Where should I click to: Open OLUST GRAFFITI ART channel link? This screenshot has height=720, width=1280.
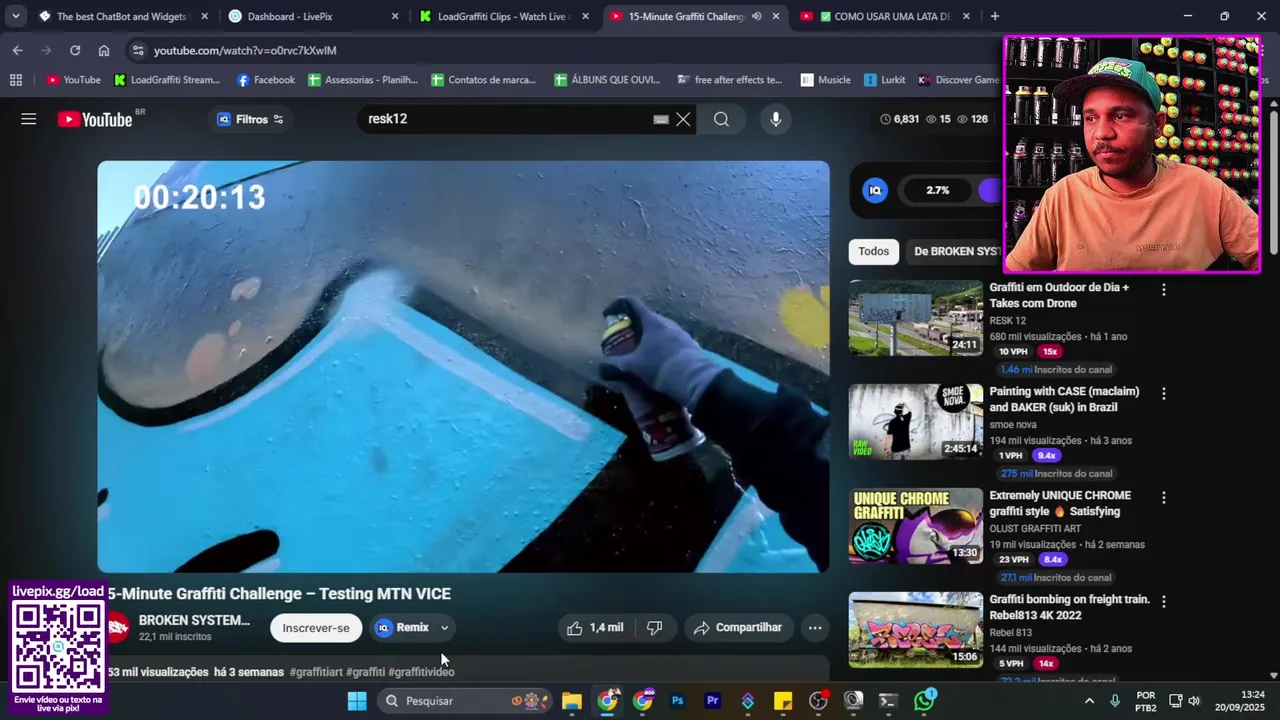click(x=1035, y=528)
